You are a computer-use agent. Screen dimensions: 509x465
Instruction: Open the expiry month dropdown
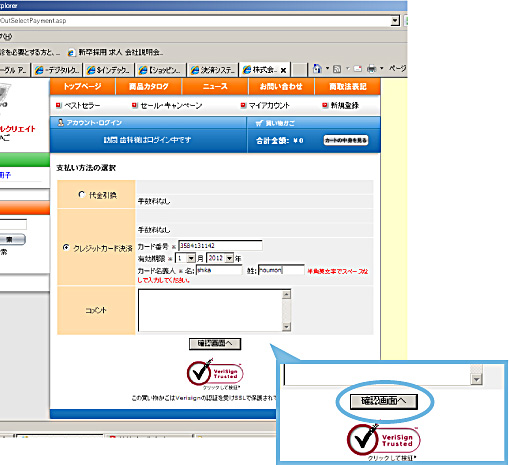point(191,258)
